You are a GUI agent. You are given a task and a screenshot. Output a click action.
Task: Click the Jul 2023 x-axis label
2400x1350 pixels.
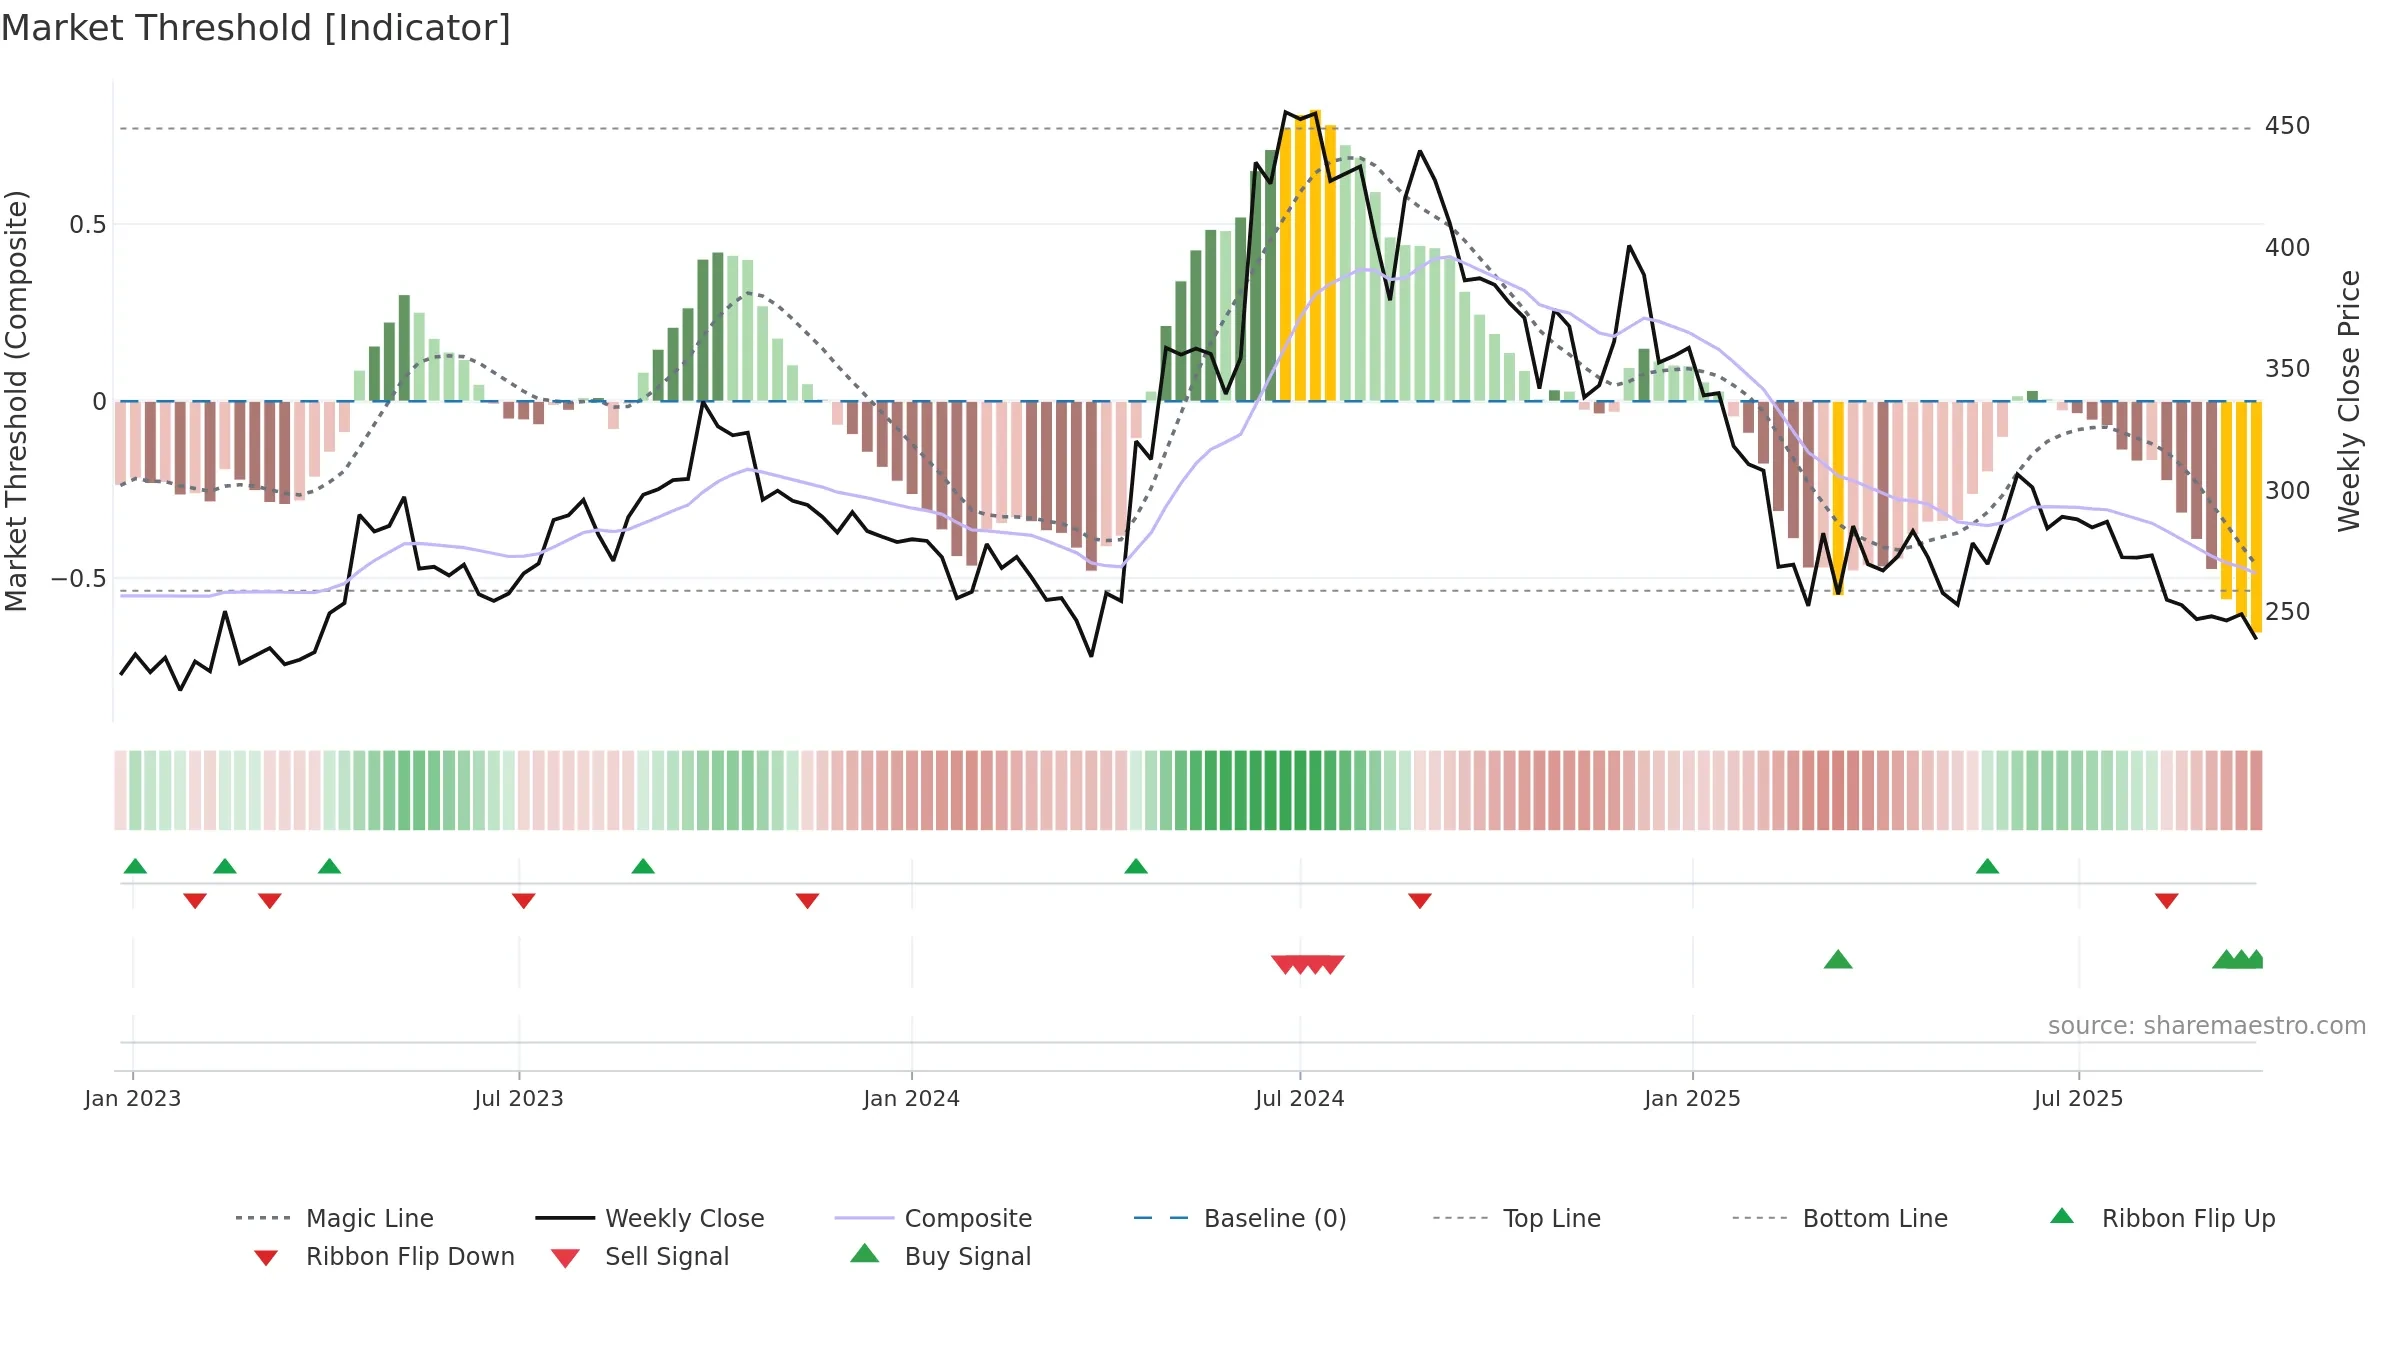coord(519,1098)
